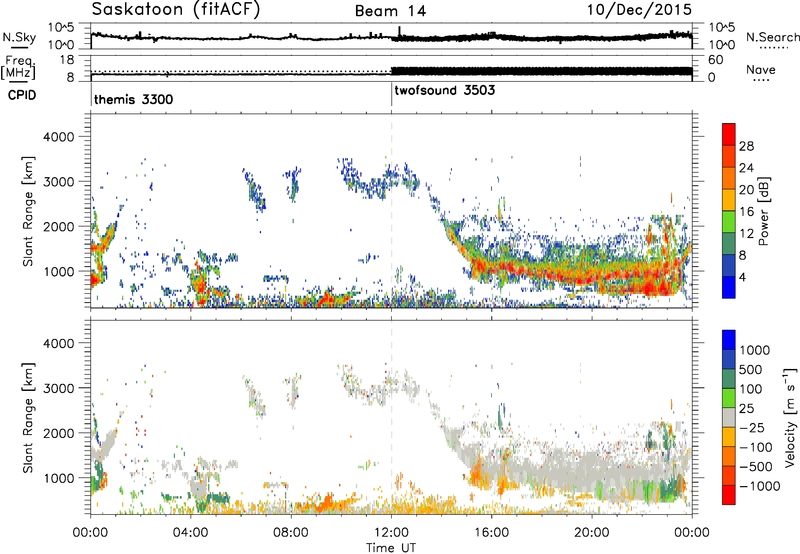Click the noise sky trace in the top panel
Image resolution: width=800 pixels, height=554 pixels.
point(391,37)
